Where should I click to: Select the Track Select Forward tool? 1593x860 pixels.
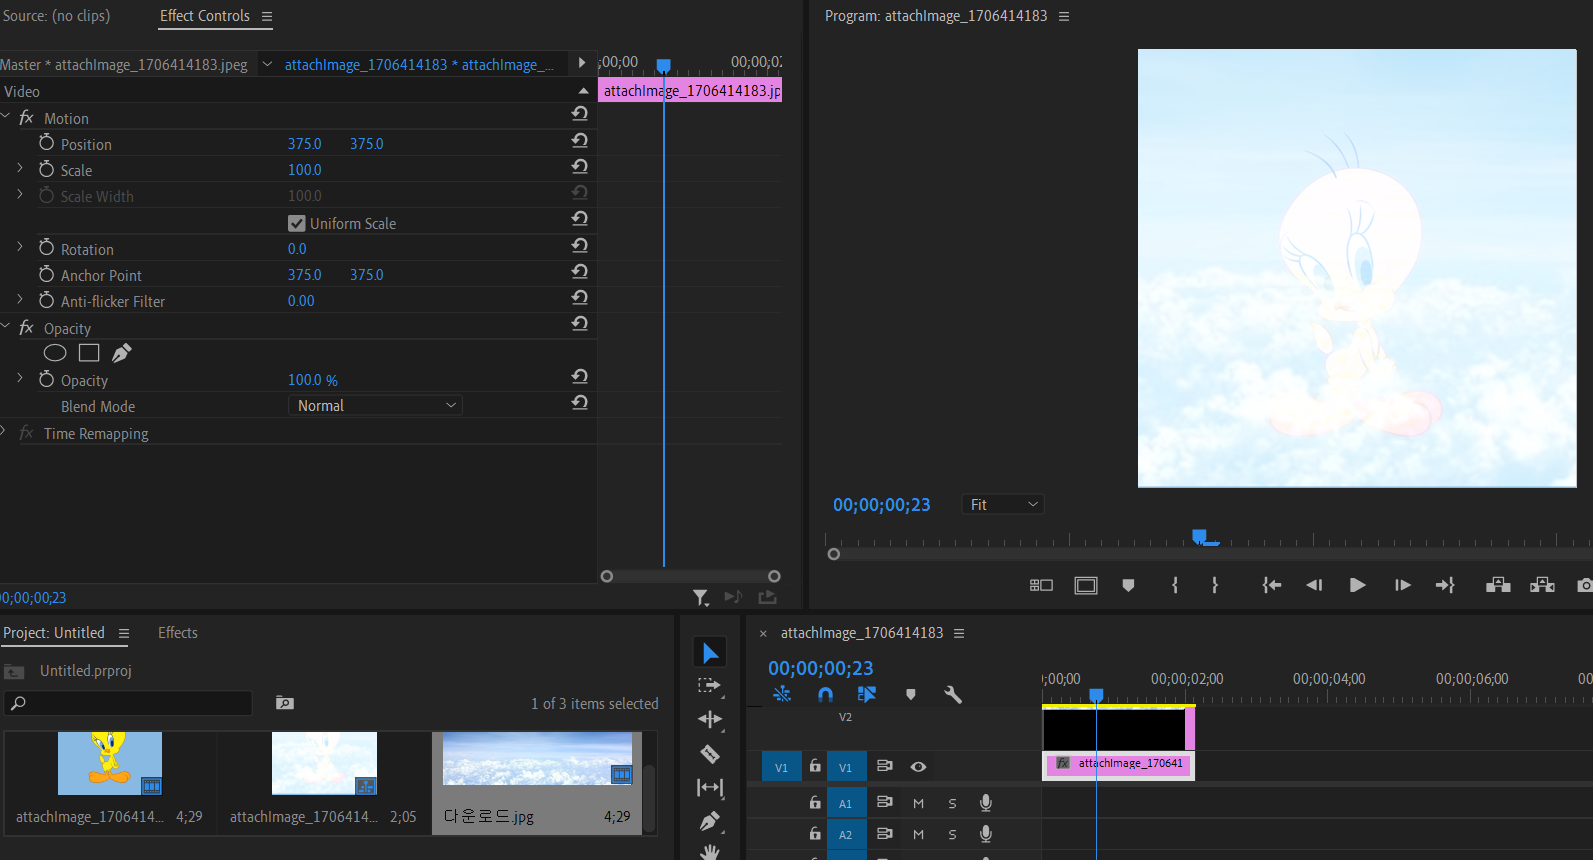[x=710, y=686]
